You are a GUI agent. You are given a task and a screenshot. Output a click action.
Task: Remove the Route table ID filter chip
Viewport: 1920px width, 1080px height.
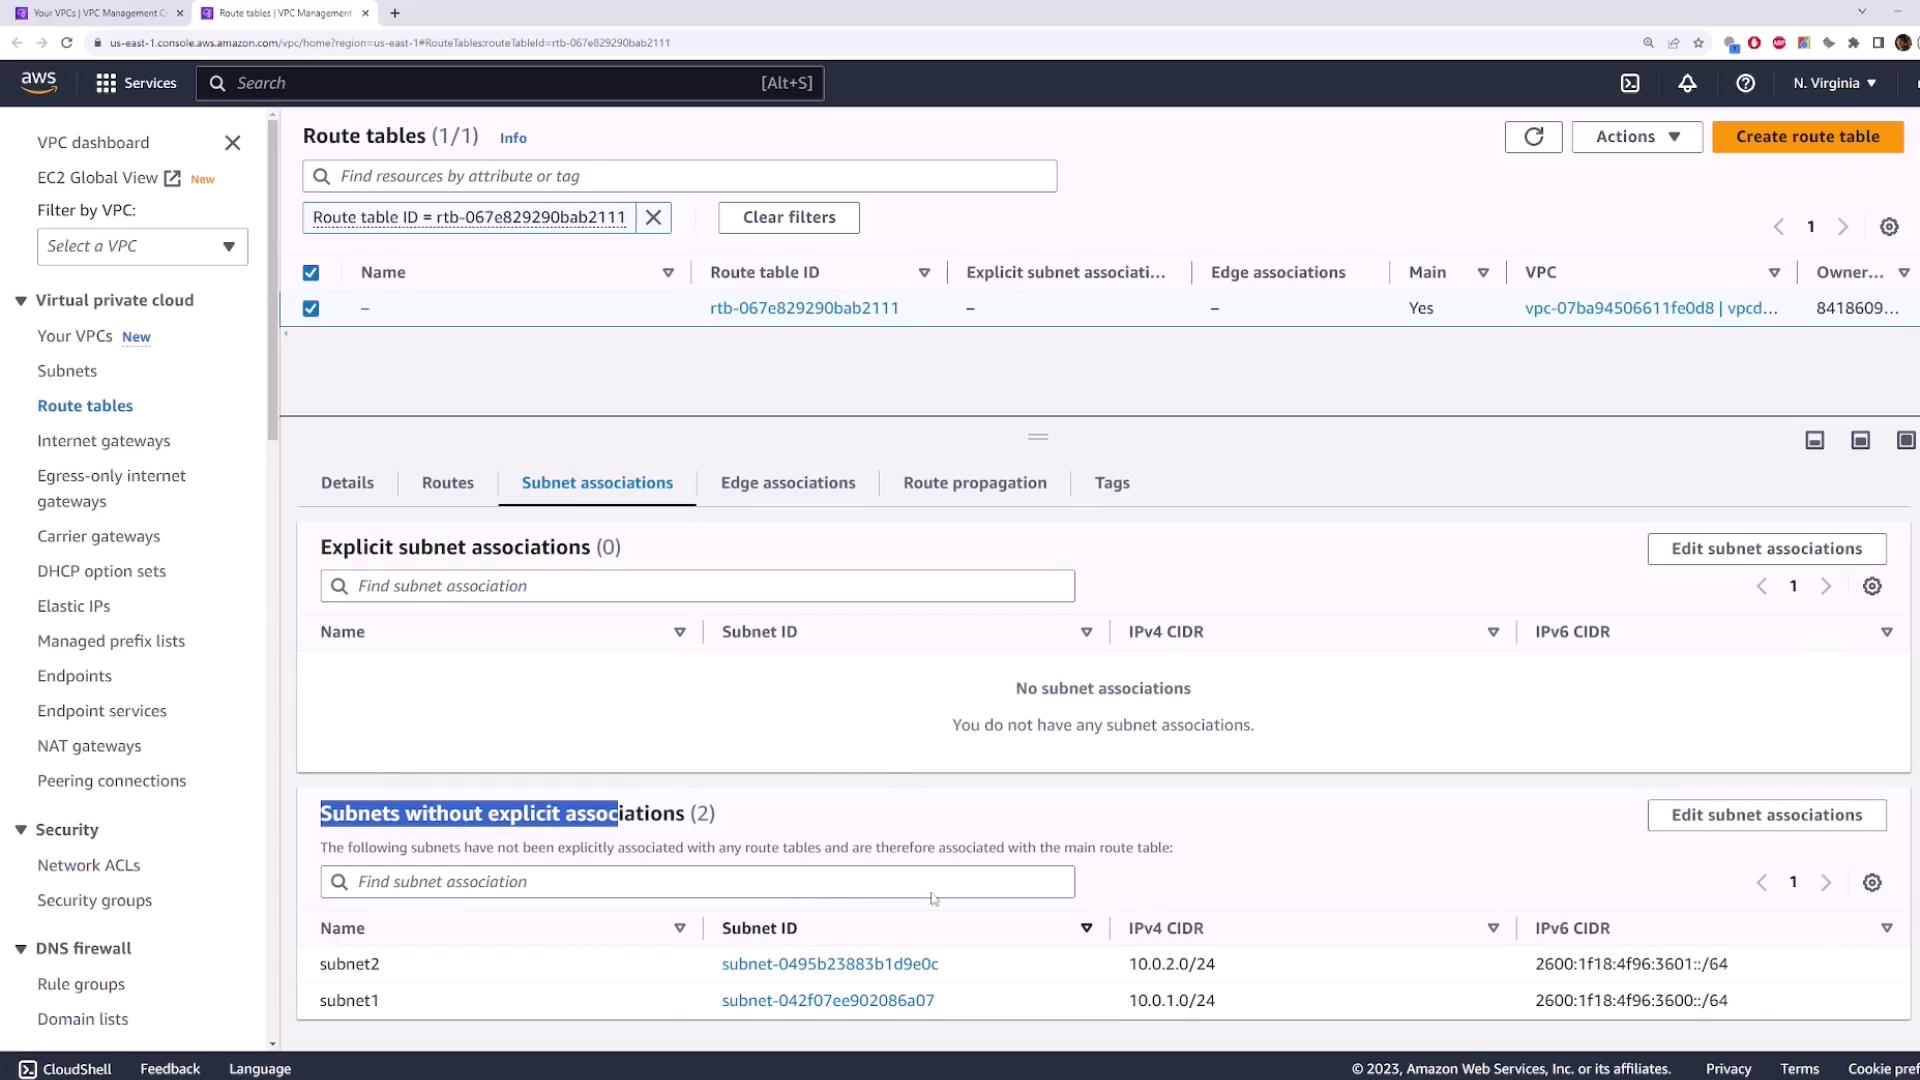tap(653, 218)
